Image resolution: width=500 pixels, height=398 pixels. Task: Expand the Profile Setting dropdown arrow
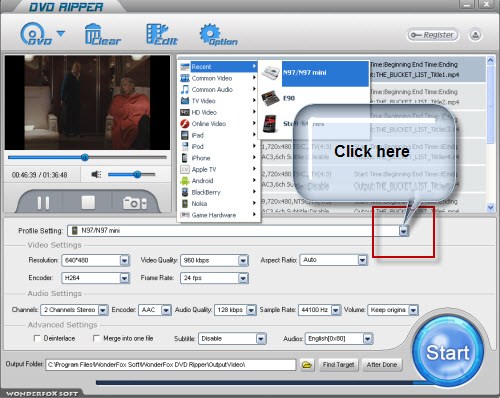(403, 231)
